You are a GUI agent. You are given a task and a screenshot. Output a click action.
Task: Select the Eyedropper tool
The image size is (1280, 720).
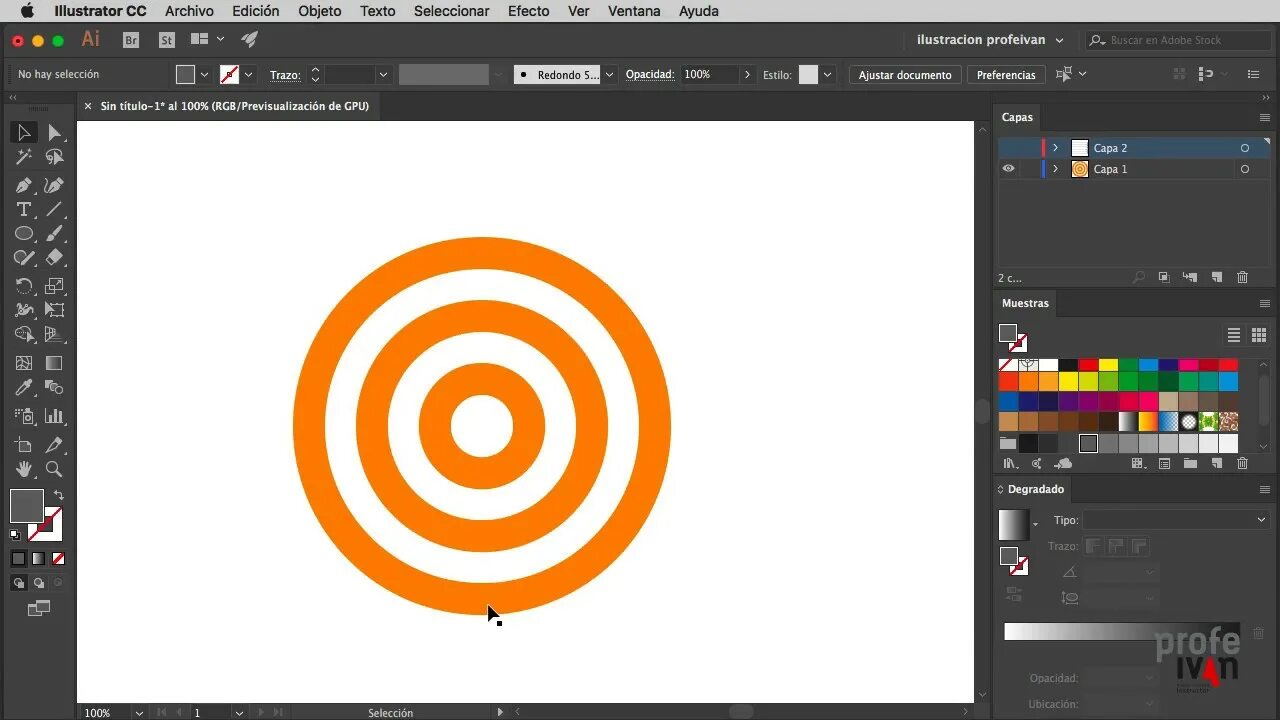click(x=24, y=387)
